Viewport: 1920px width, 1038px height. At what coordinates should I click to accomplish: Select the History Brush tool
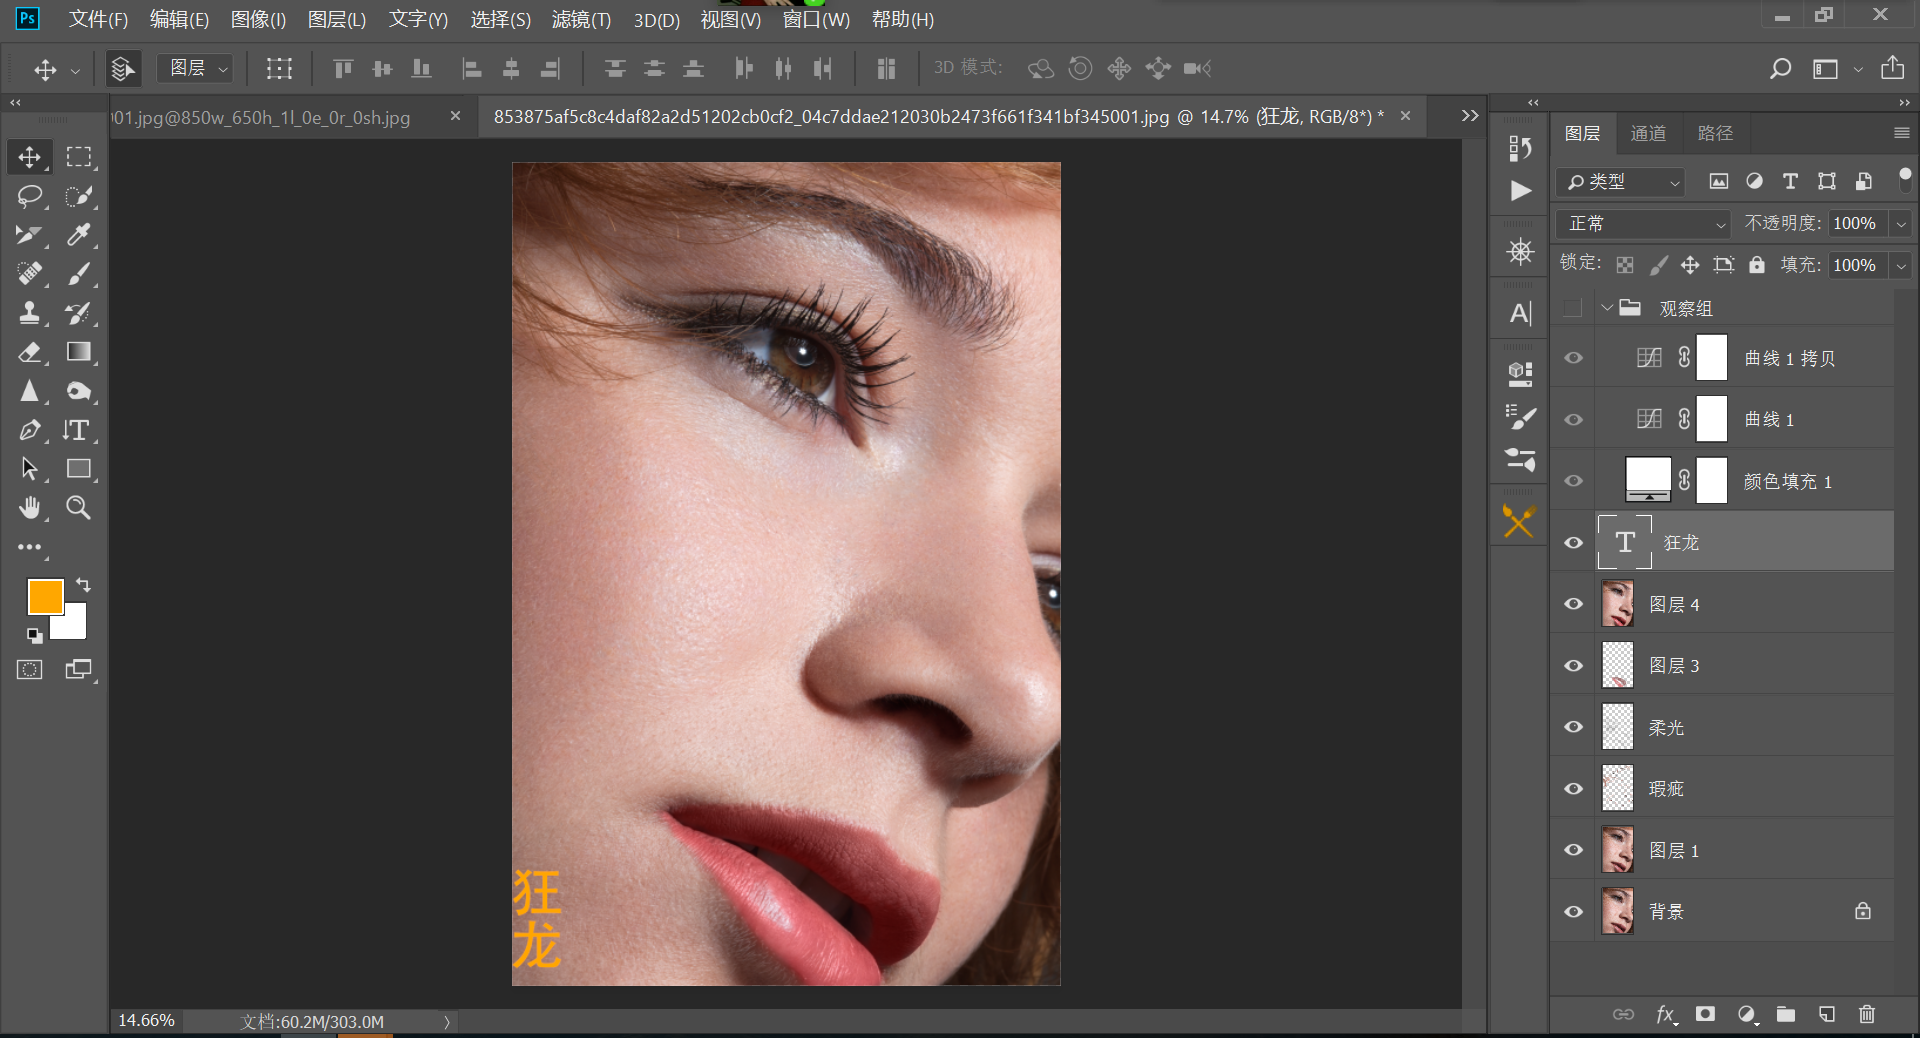(x=79, y=313)
